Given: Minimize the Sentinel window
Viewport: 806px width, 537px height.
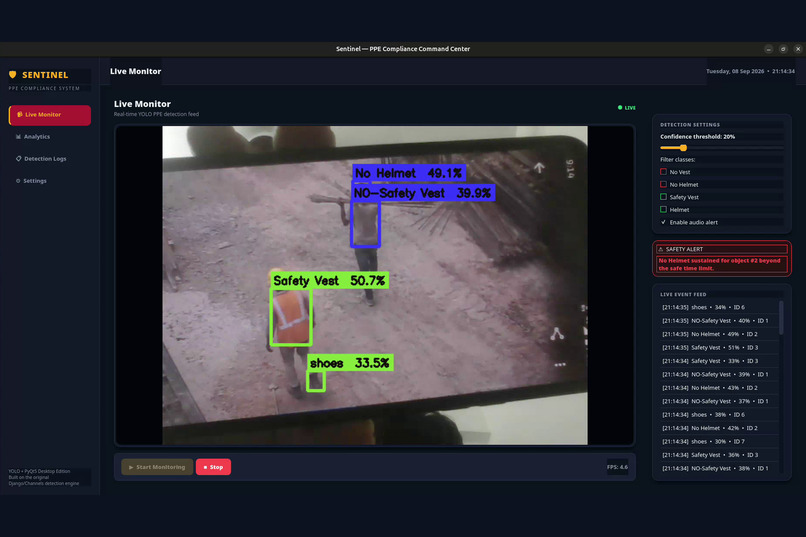Looking at the screenshot, I should 768,49.
